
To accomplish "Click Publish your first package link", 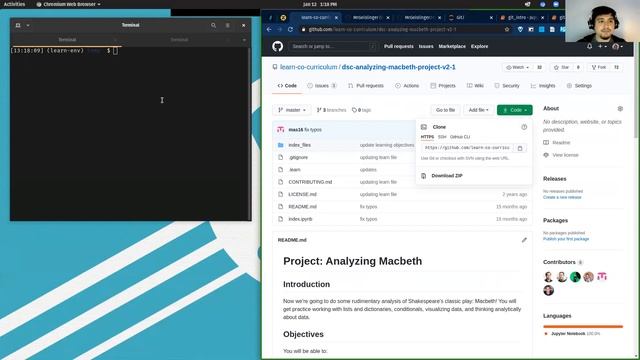I will pos(566,239).
